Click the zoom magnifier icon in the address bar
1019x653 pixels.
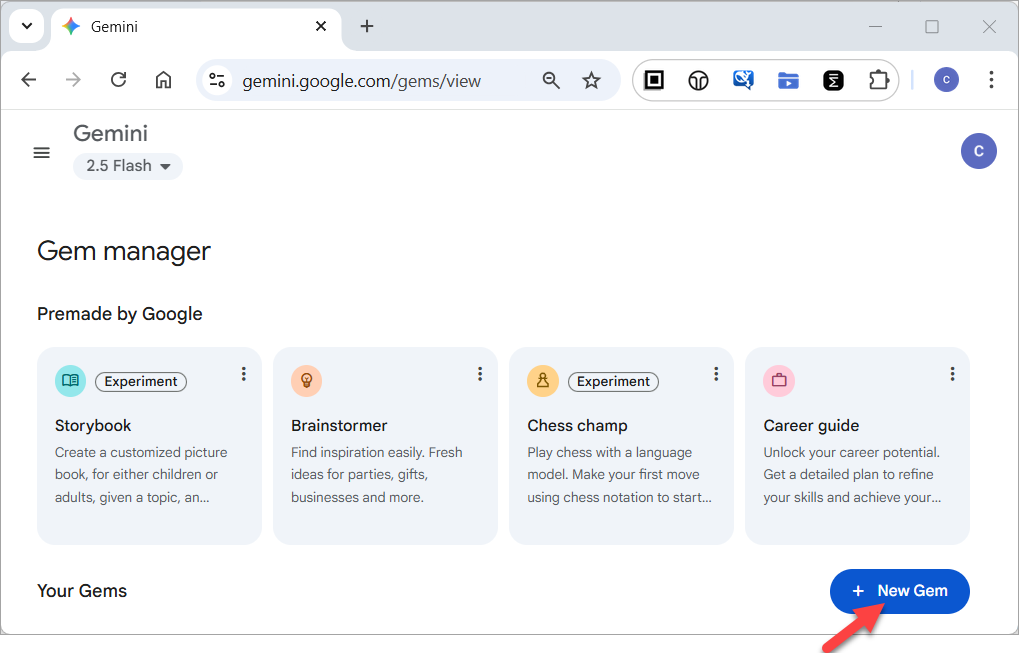point(551,81)
